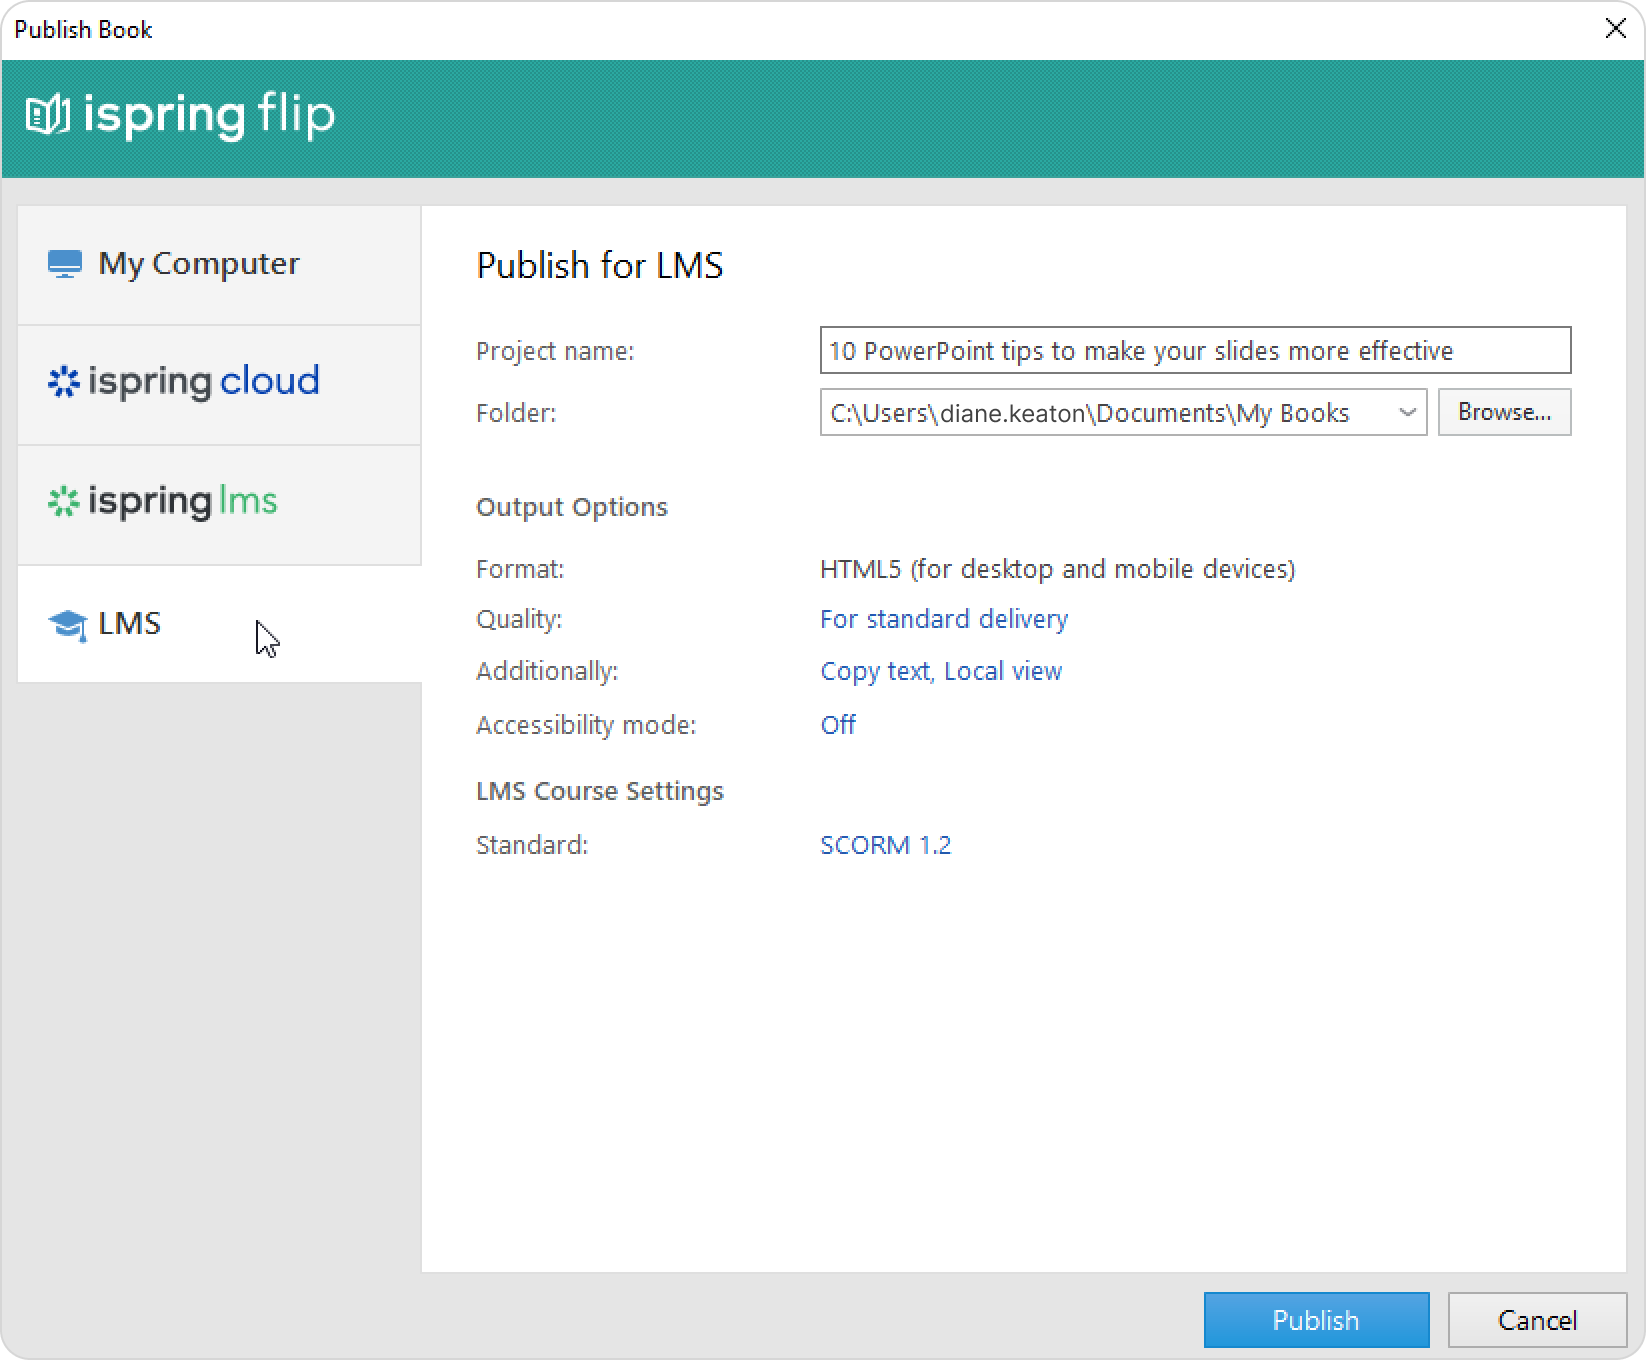
Task: Change the SCORM 1.2 standard setting
Action: point(885,845)
